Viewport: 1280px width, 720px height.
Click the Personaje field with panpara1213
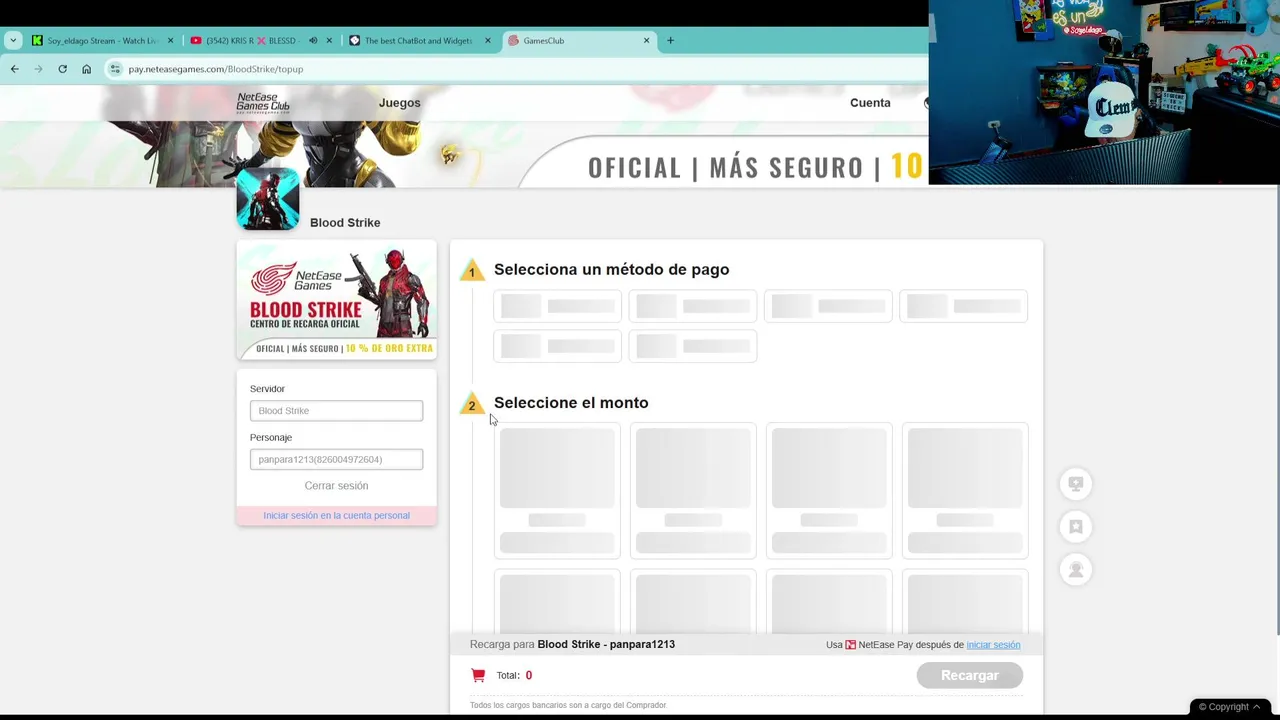pos(336,460)
